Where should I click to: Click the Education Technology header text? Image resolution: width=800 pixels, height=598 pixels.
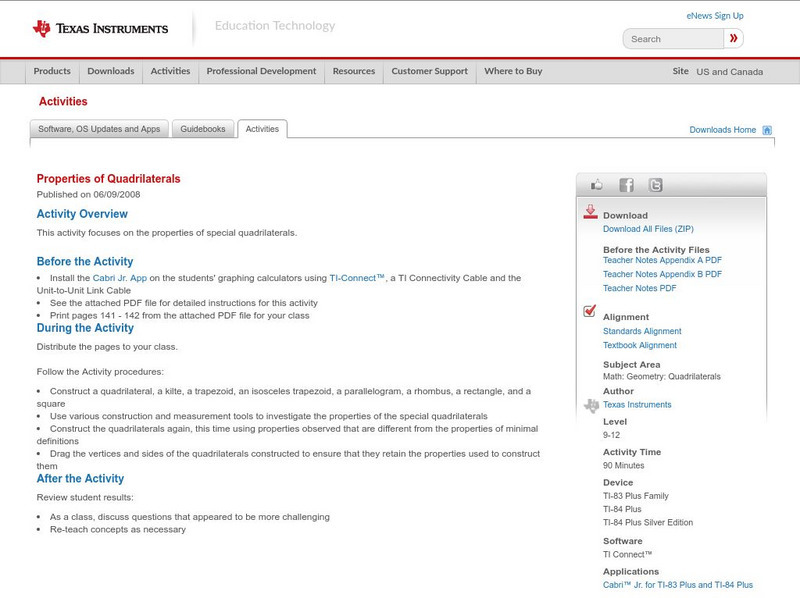click(274, 26)
